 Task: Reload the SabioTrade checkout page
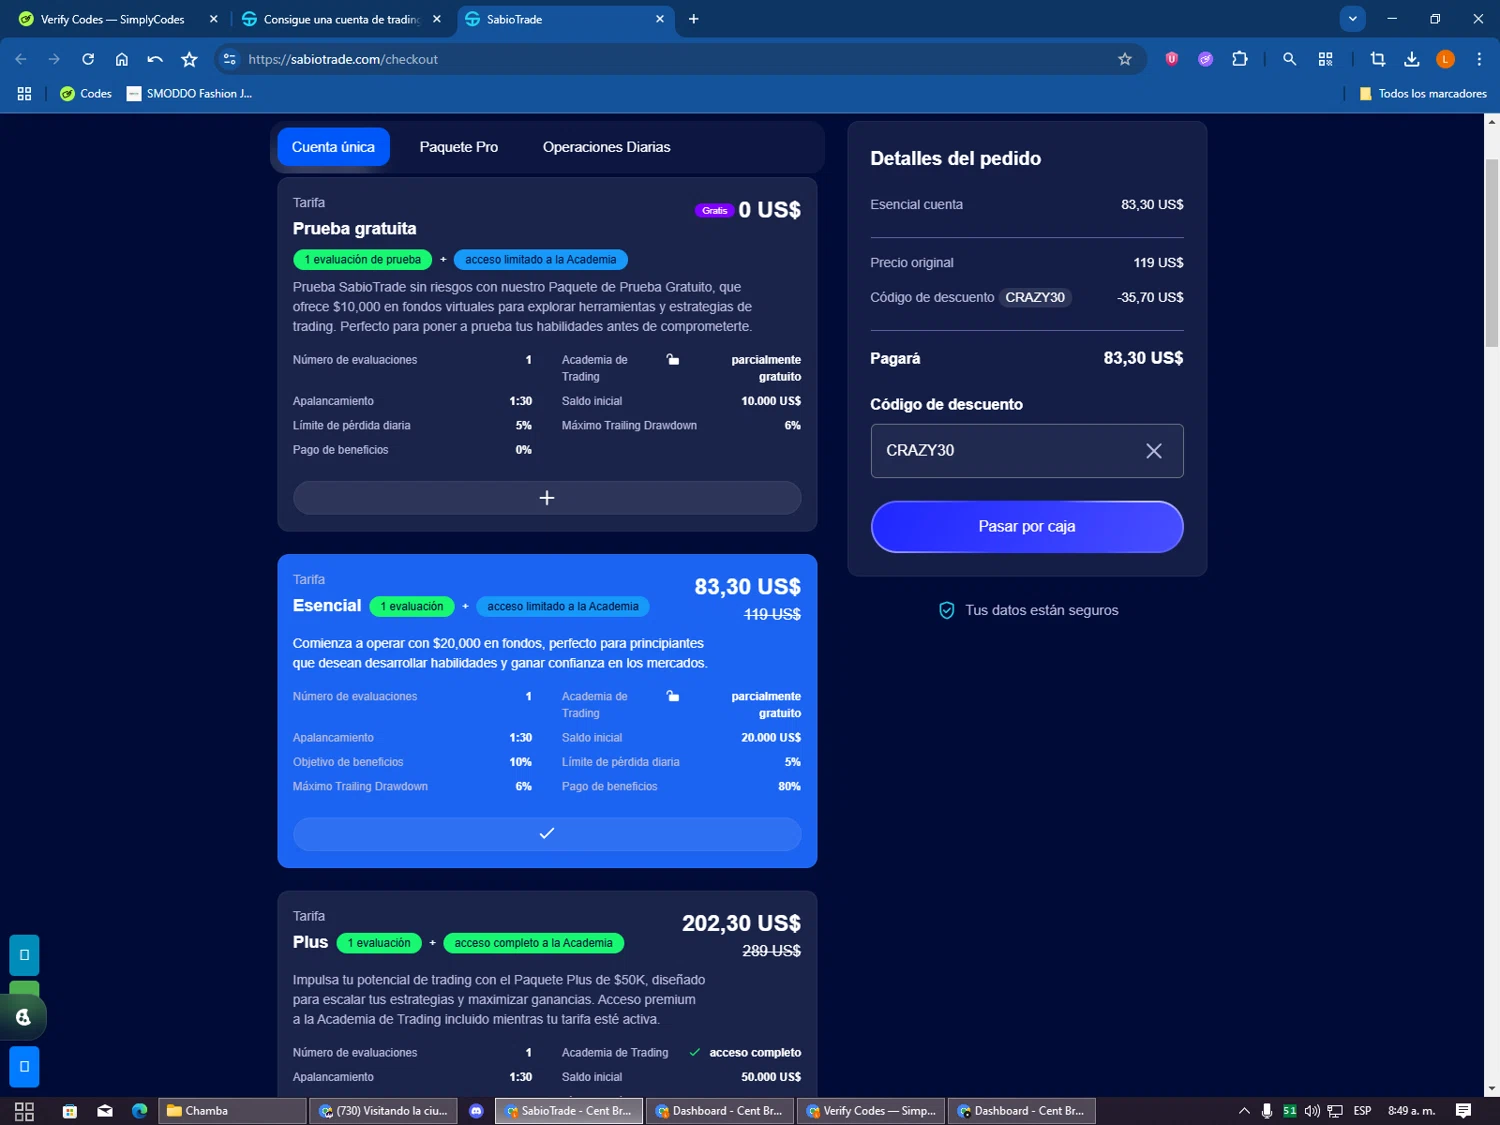click(88, 59)
